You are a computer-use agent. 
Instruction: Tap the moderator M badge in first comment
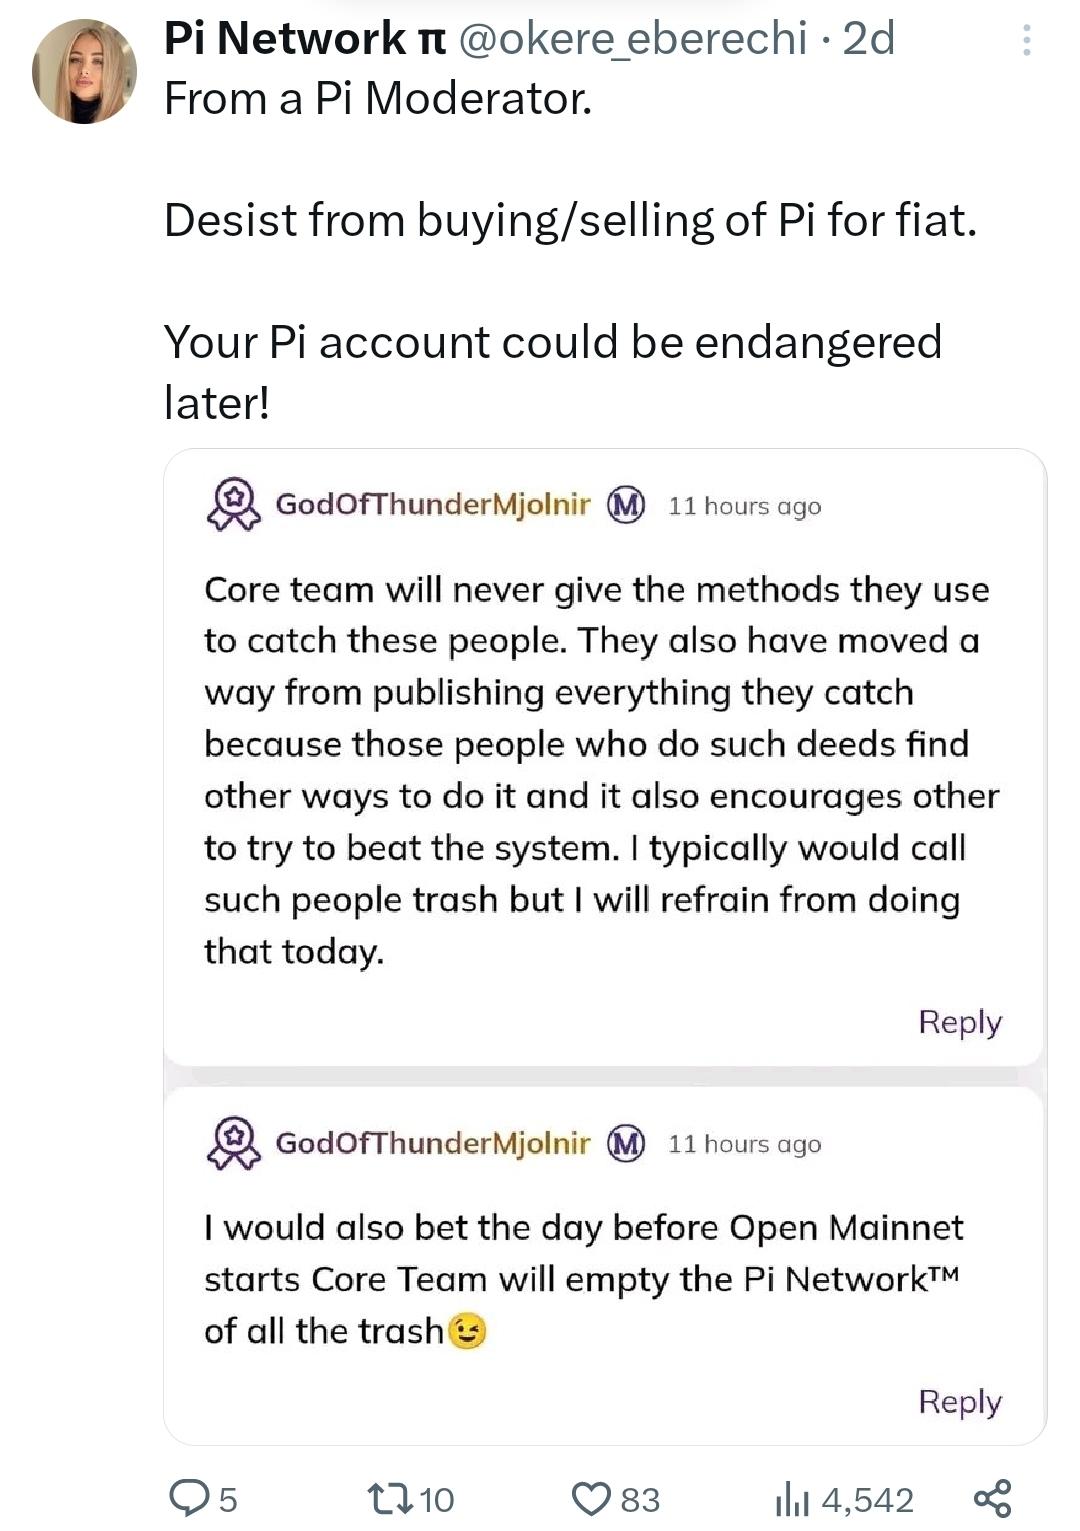click(x=627, y=504)
